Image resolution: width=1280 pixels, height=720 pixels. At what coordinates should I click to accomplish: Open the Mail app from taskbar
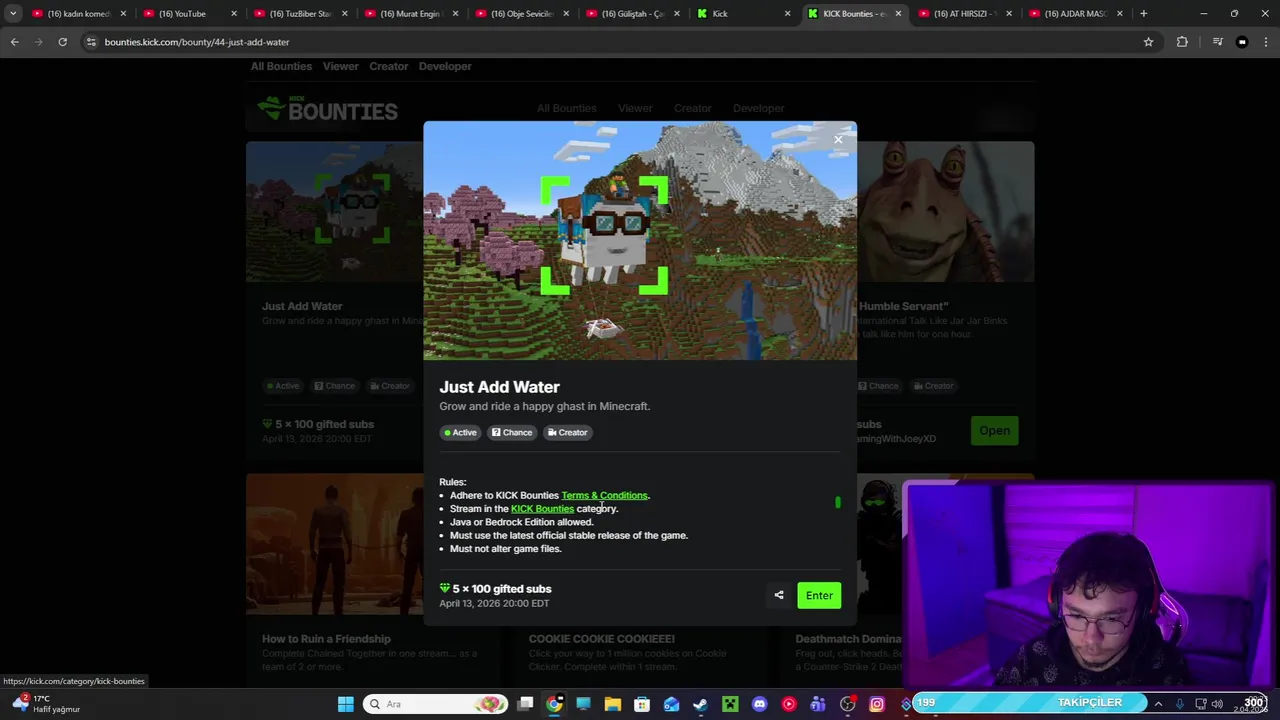coord(671,704)
